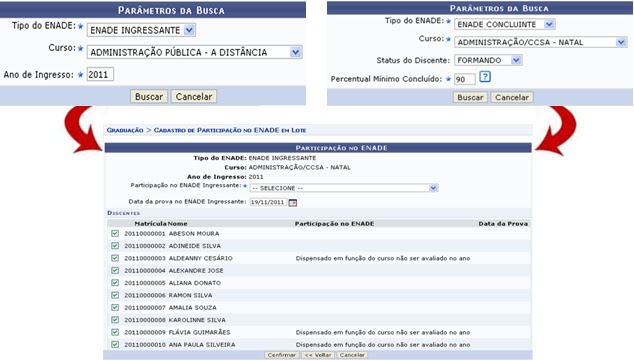Click matrícula 20110000001

pyautogui.click(x=145, y=234)
